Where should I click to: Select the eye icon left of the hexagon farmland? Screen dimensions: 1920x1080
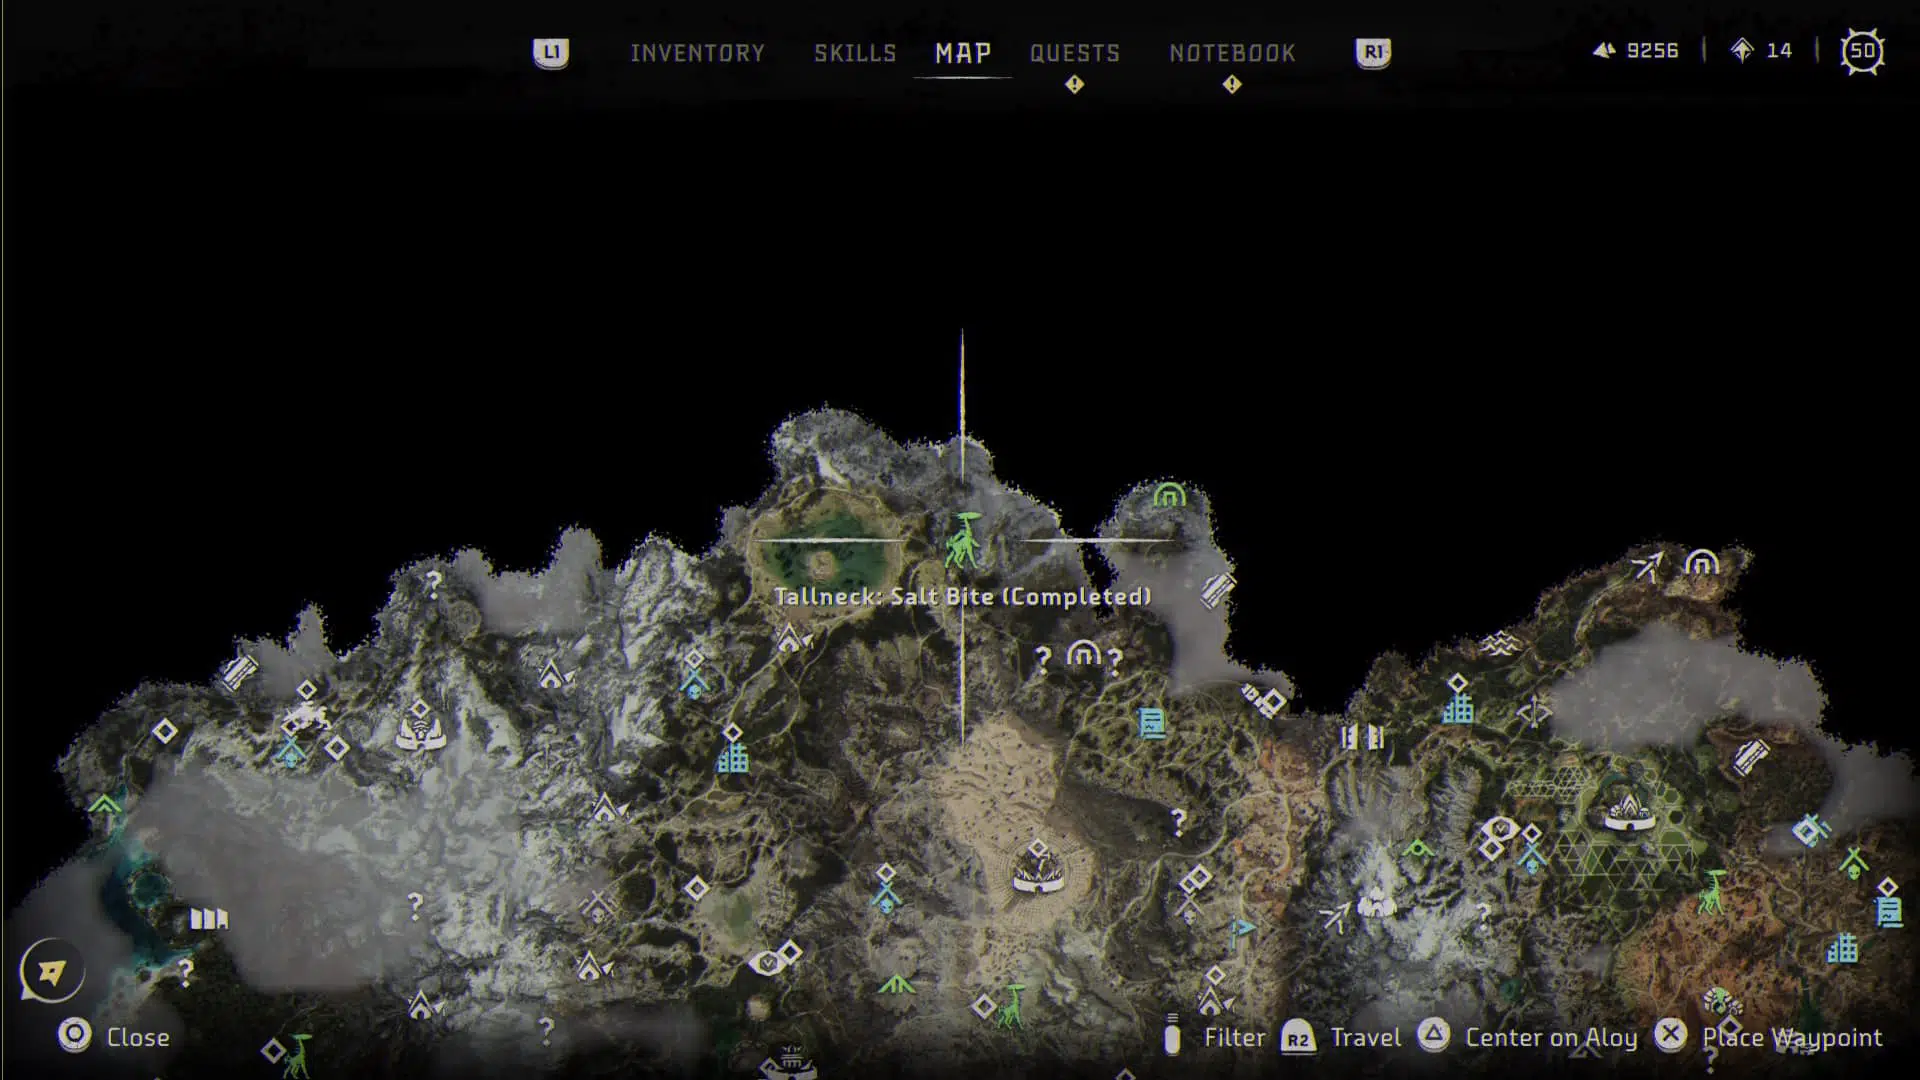[x=1499, y=829]
